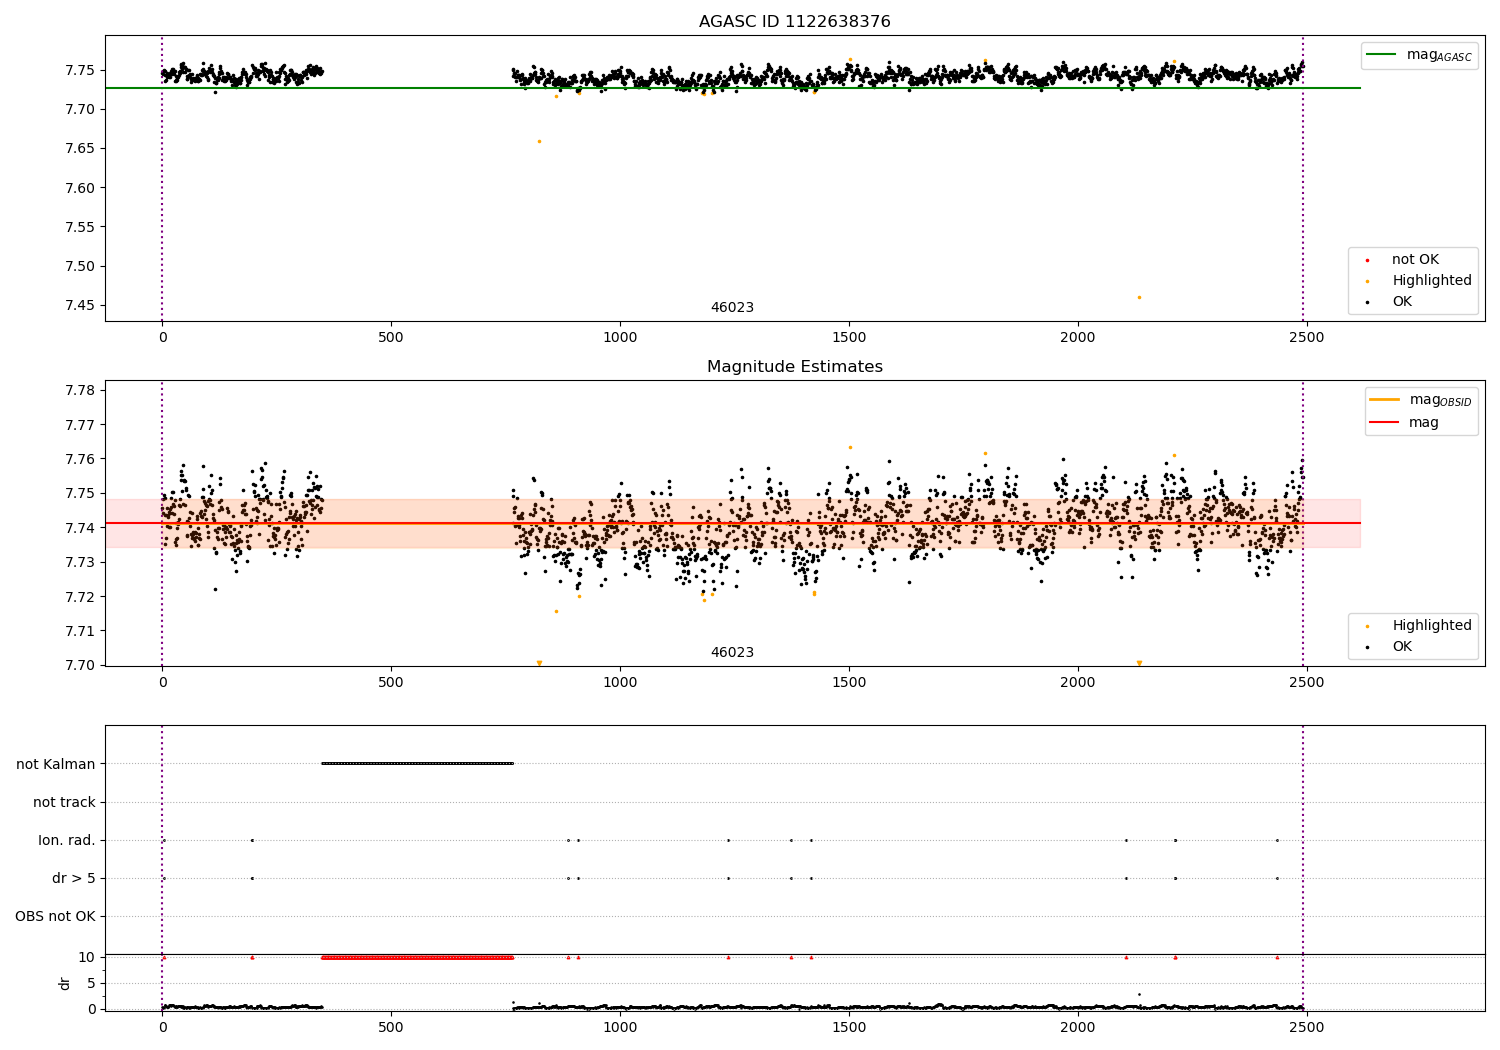1500x1050 pixels.
Task: Select the mag AGASC entry in the top-panel legend
Action: pos(1420,55)
